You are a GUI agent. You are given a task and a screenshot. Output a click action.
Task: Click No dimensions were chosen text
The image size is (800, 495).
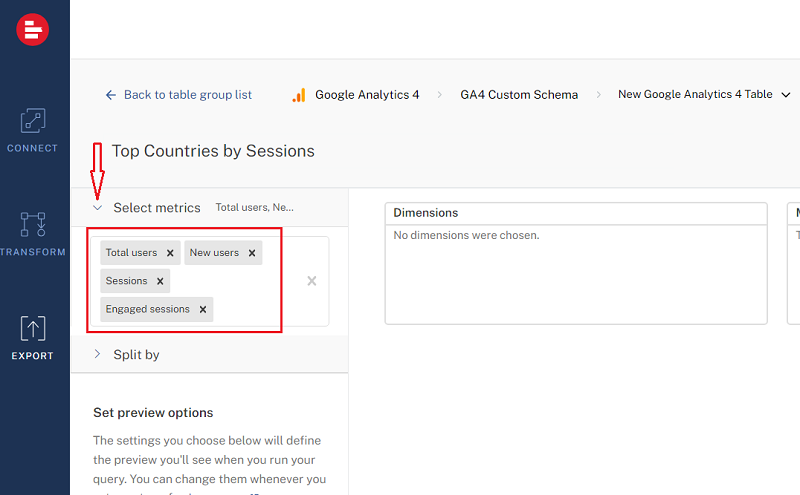click(466, 235)
